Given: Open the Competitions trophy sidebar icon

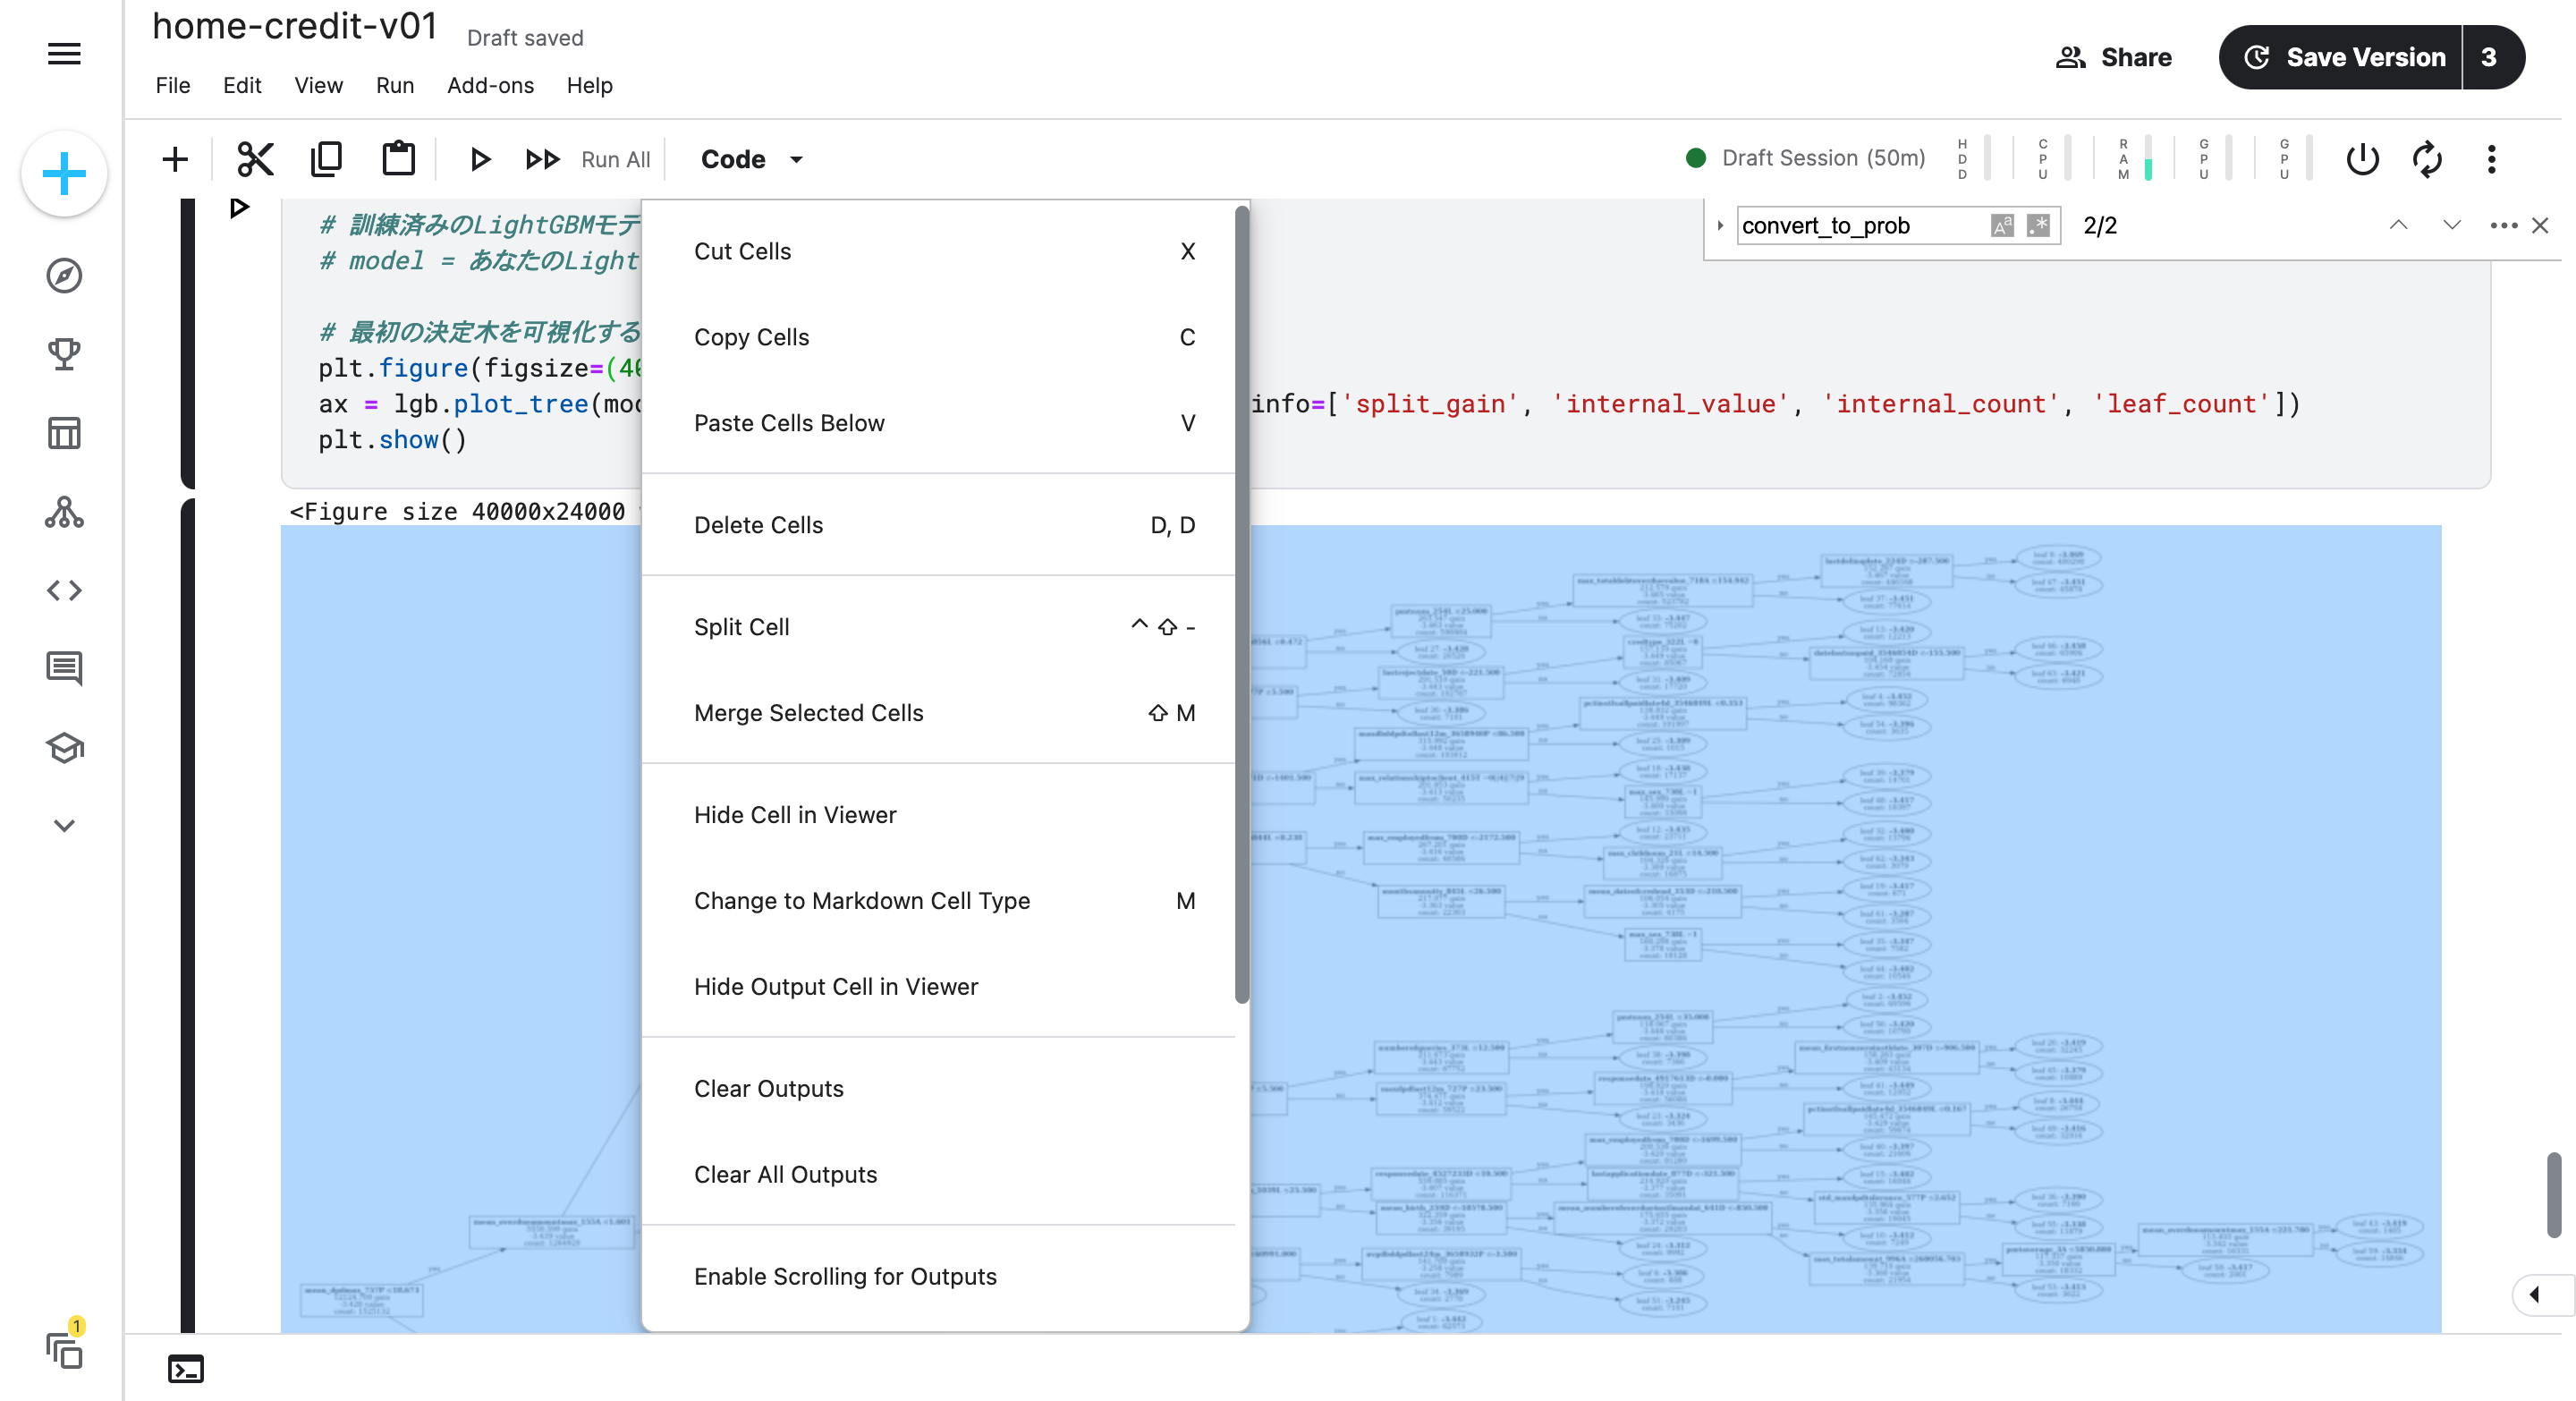Looking at the screenshot, I should (64, 354).
